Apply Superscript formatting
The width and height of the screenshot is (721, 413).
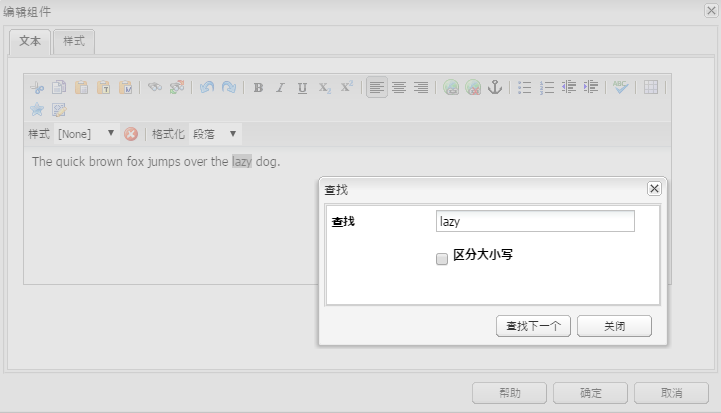(347, 87)
